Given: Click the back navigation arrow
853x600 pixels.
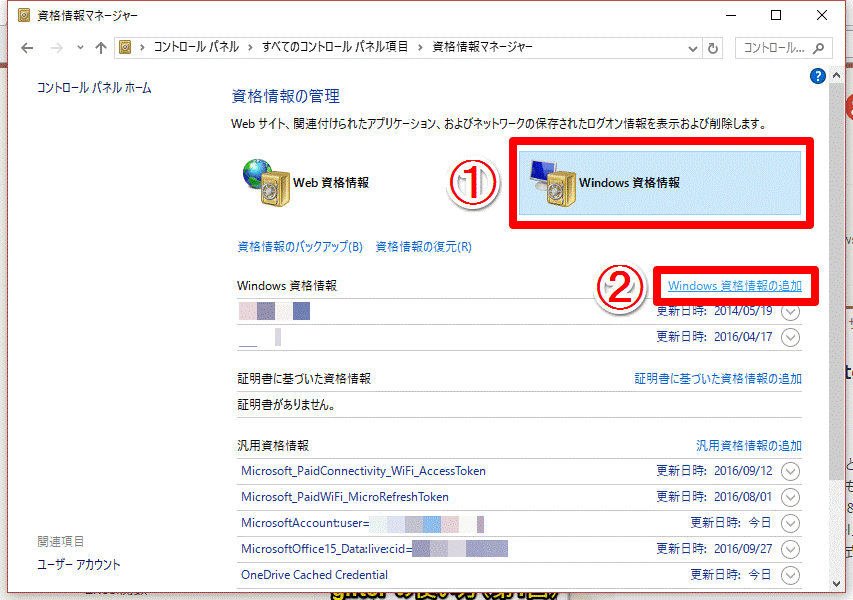Looking at the screenshot, I should [x=26, y=47].
